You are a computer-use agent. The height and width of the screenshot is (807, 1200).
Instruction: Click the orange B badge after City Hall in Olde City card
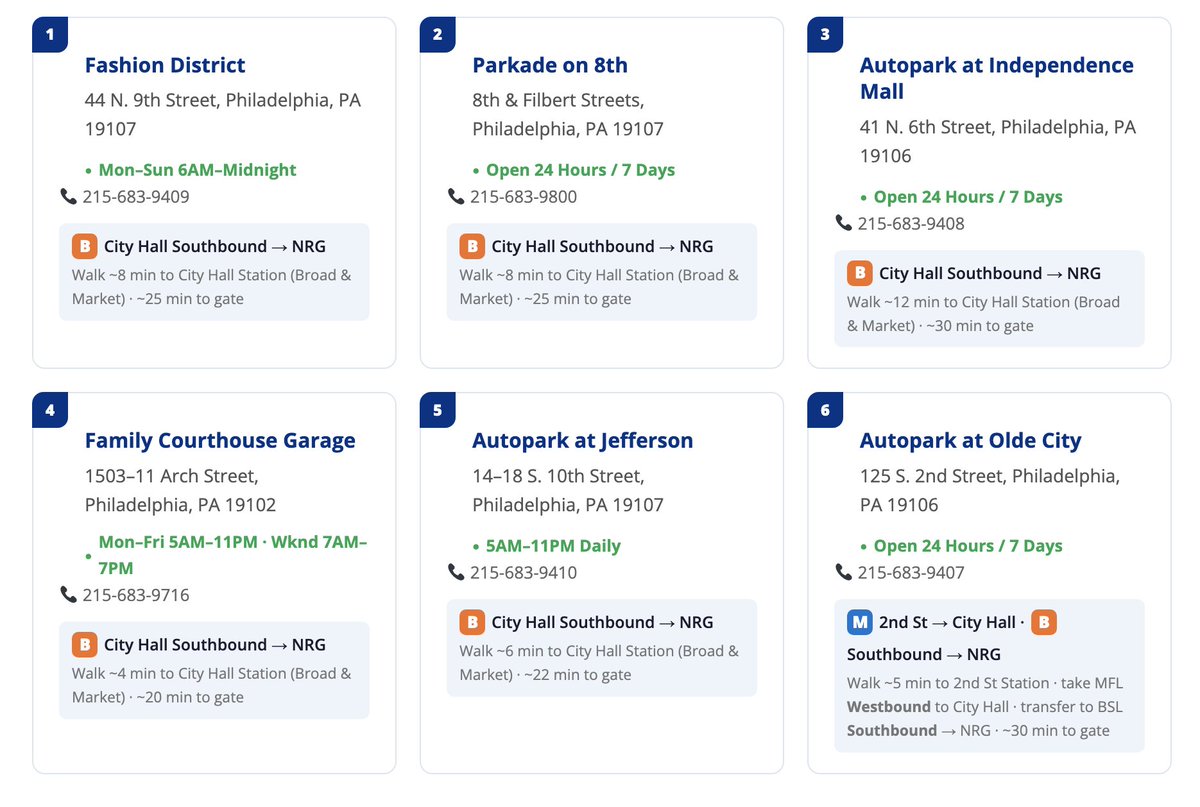[1043, 622]
